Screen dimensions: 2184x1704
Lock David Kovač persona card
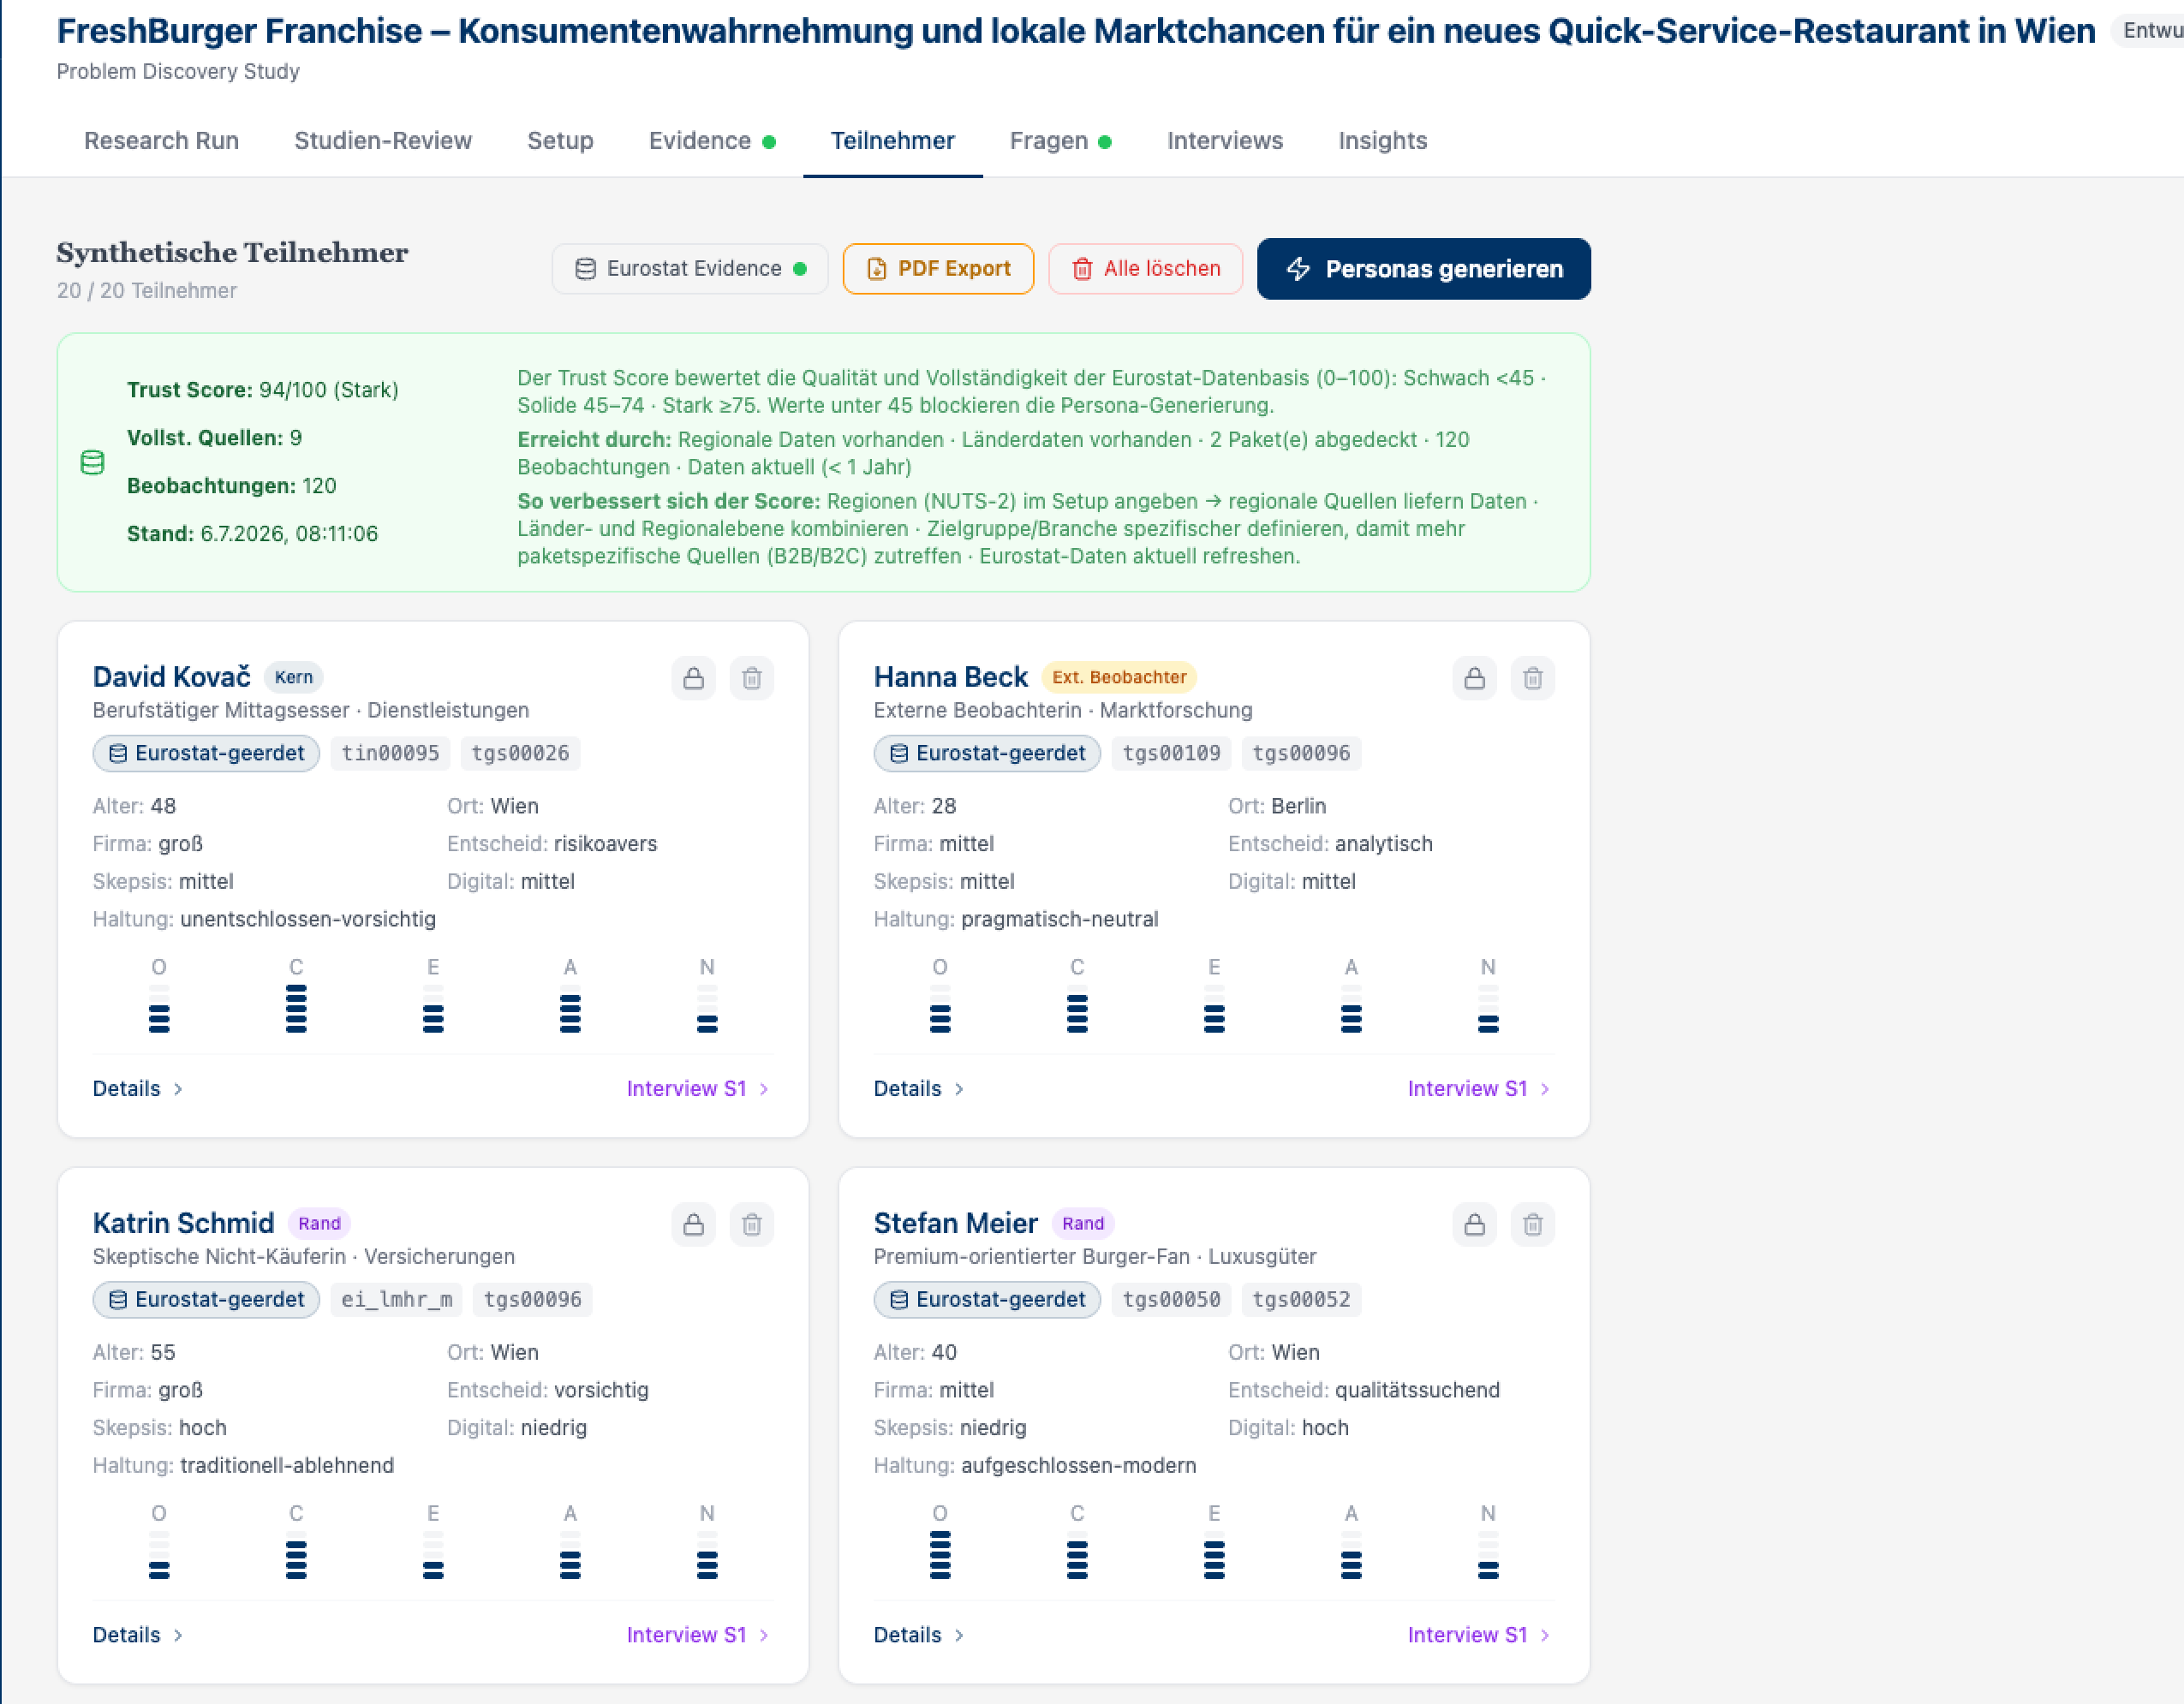tap(693, 679)
